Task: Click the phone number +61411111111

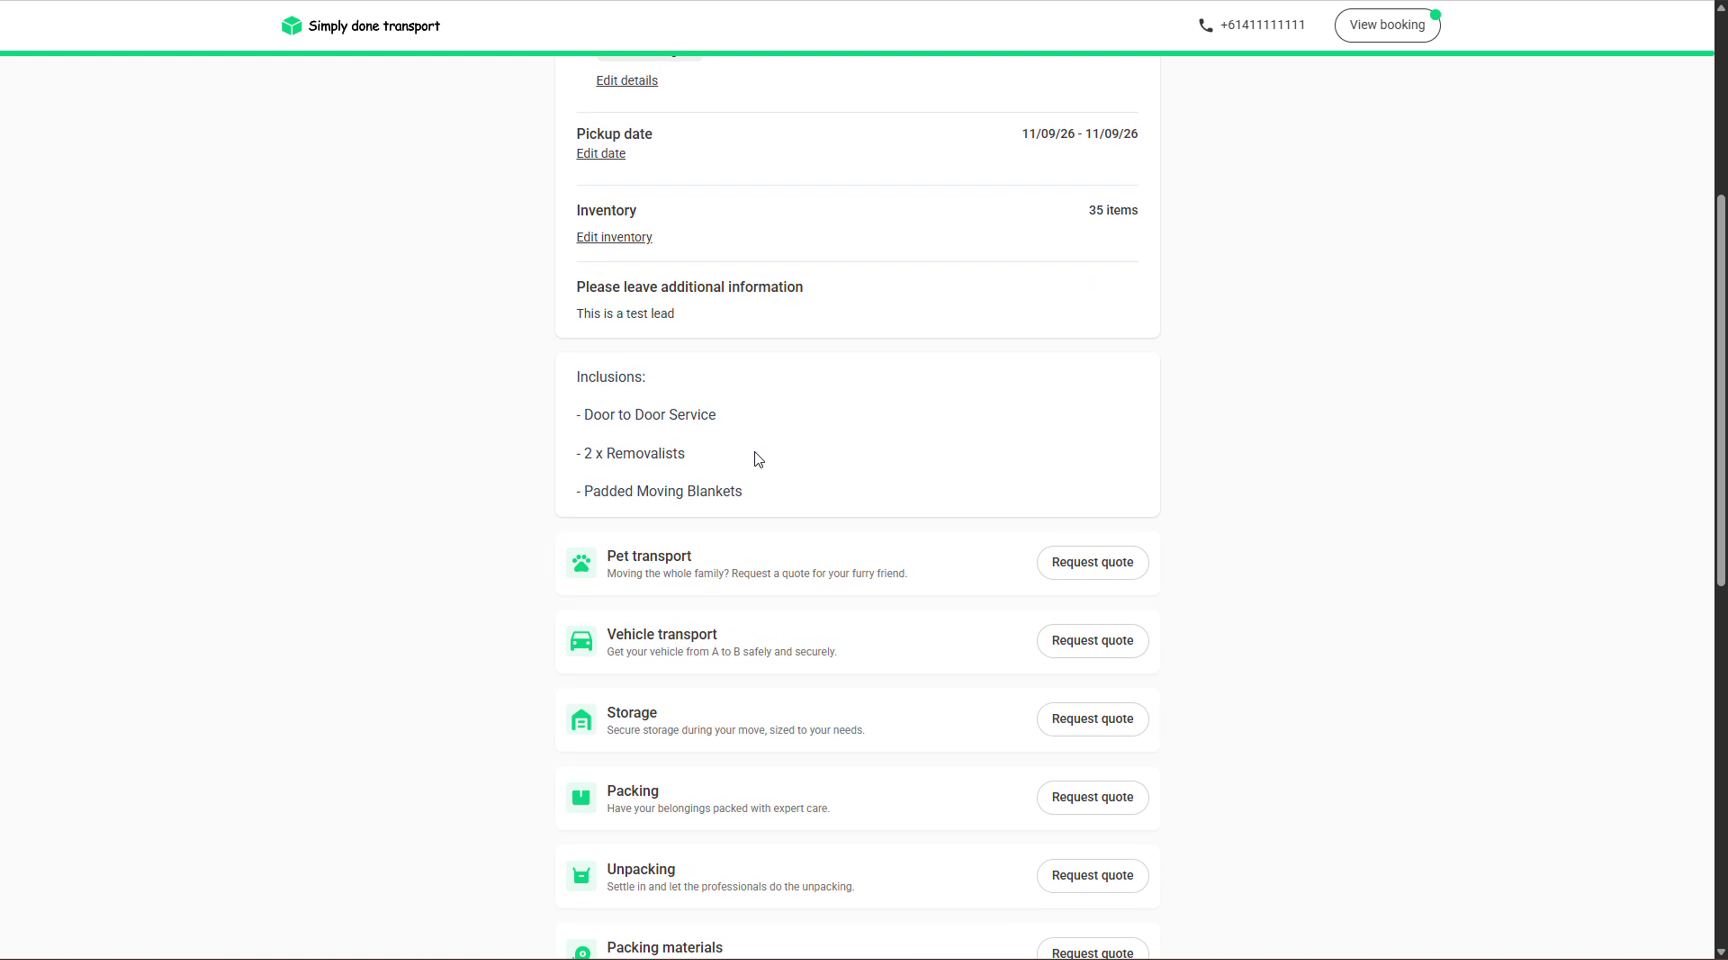Action: (x=1262, y=26)
